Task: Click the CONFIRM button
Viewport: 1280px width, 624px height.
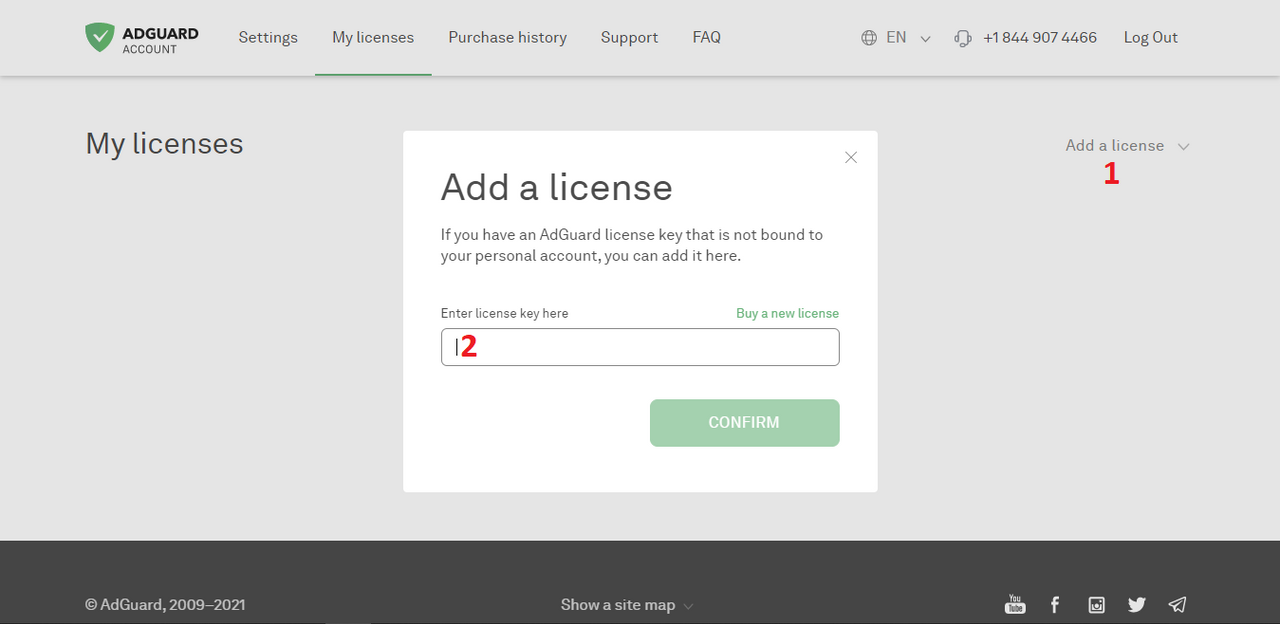Action: (x=744, y=422)
